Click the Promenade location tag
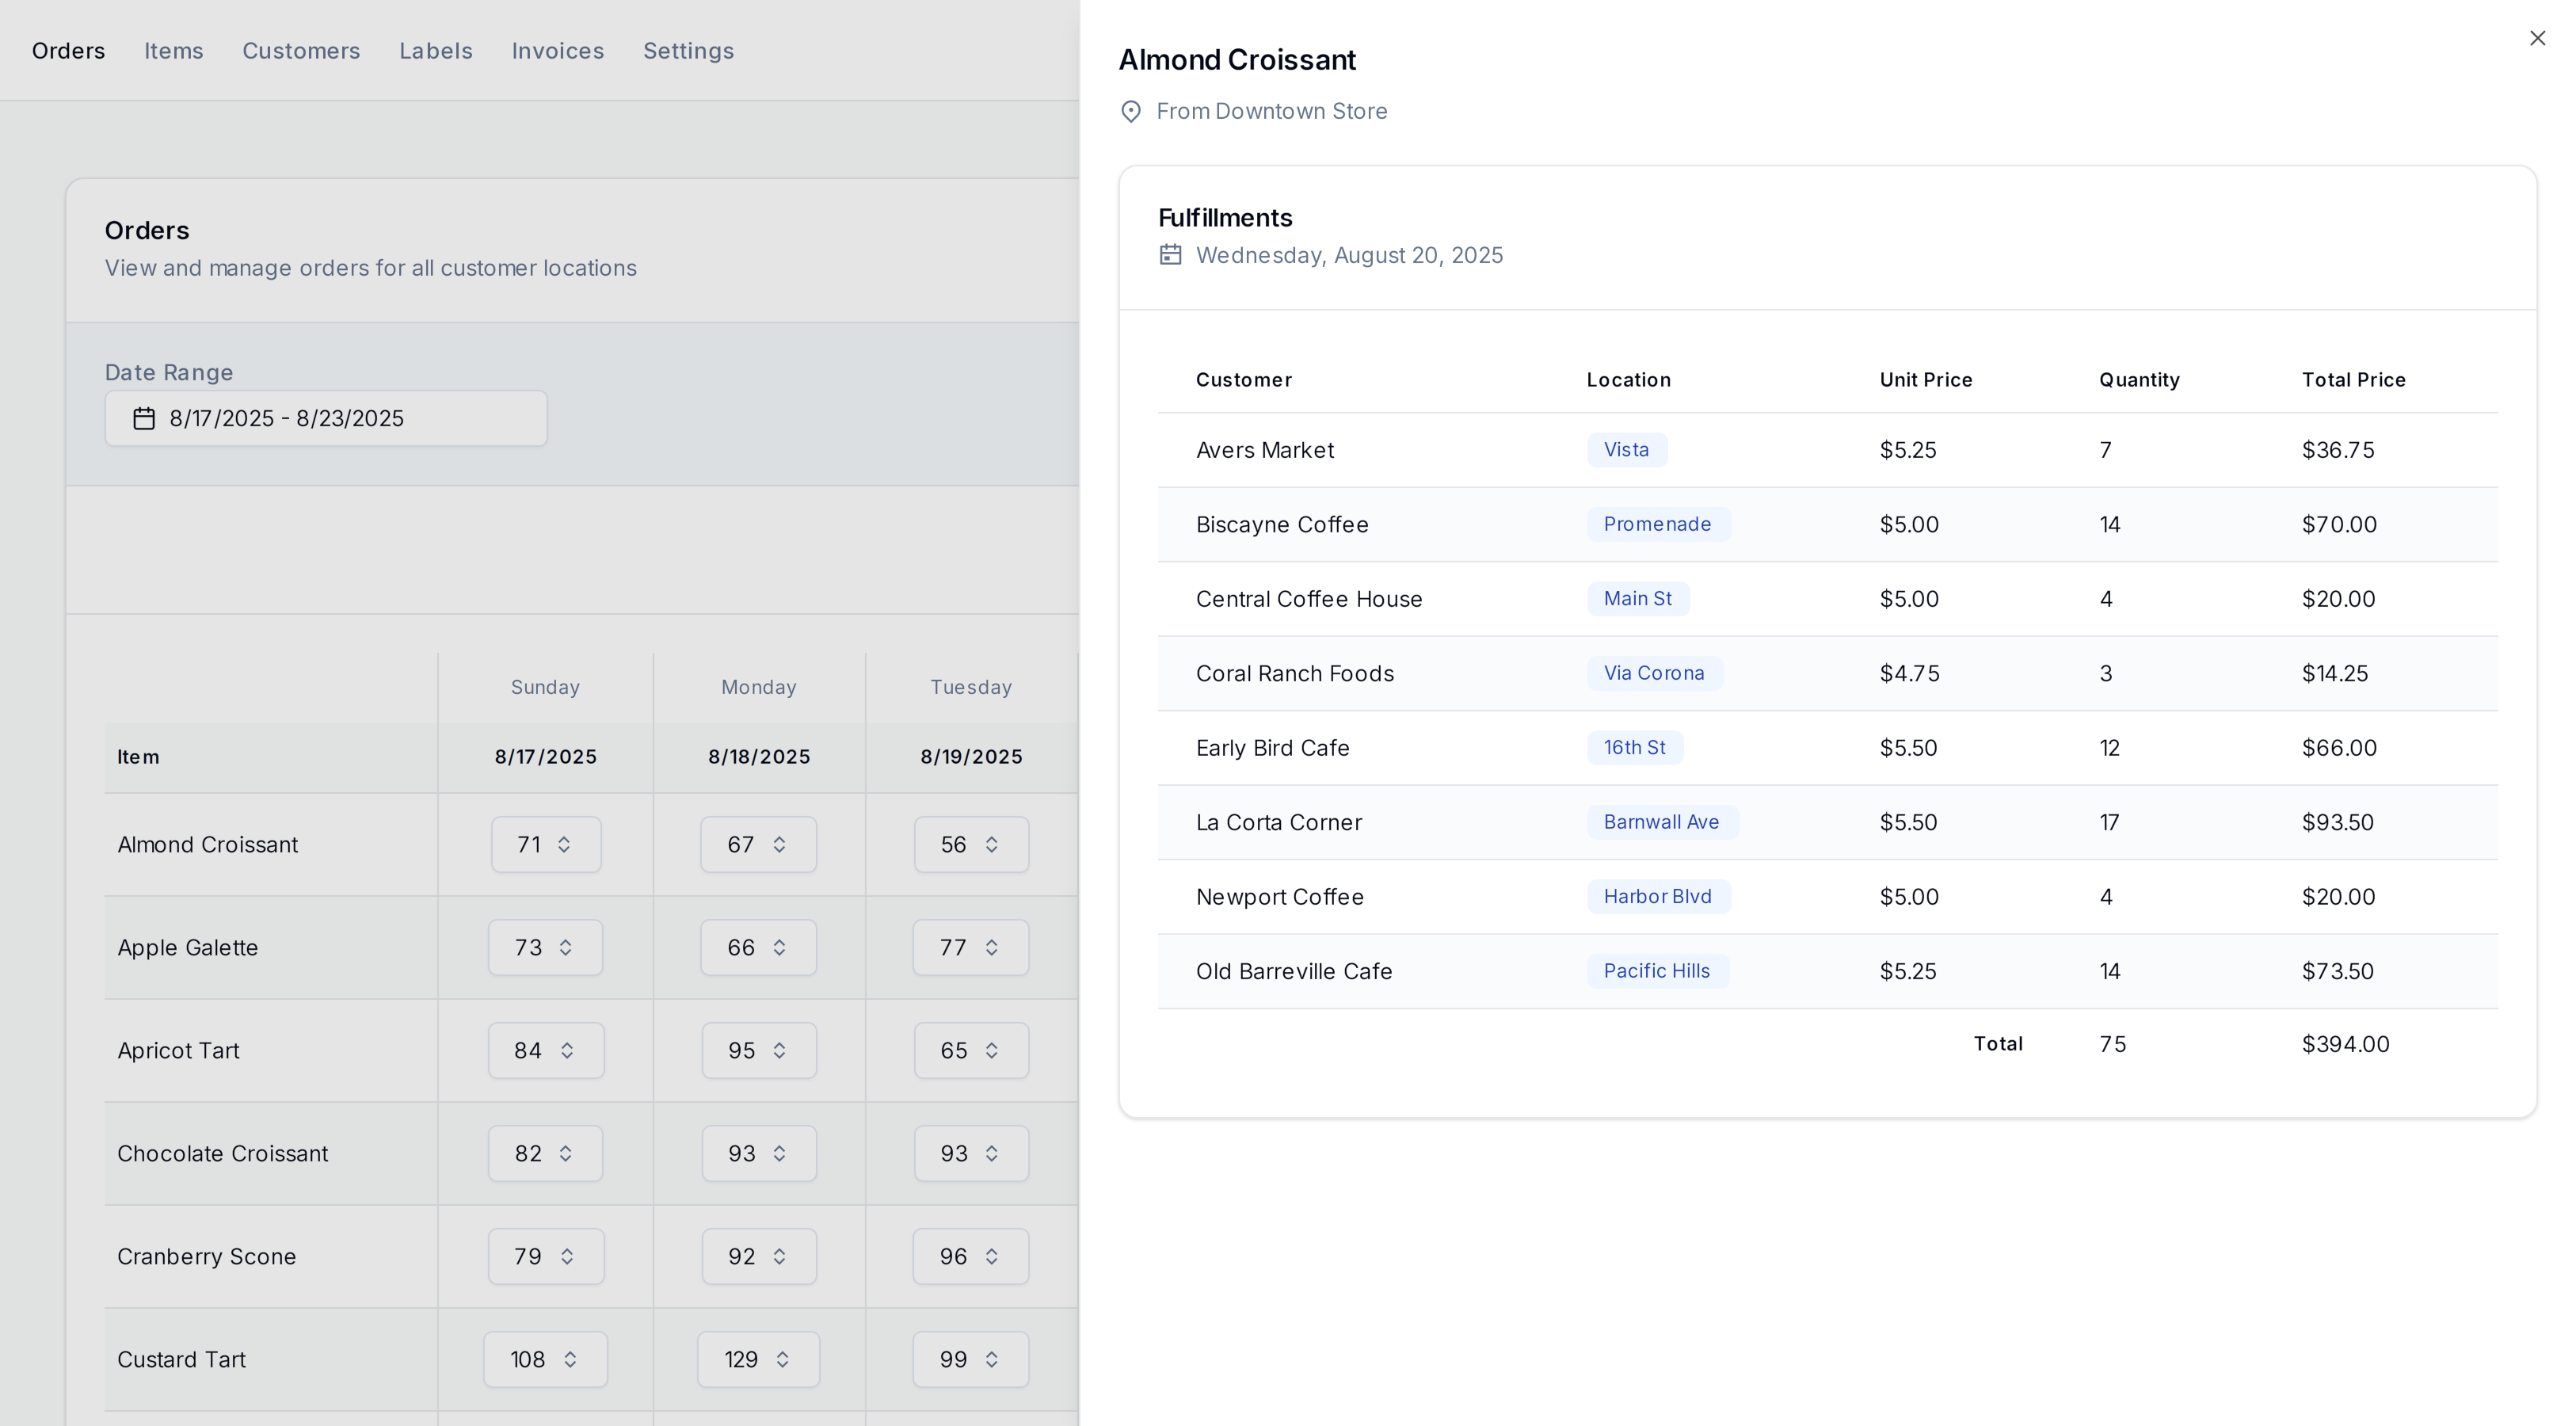The width and height of the screenshot is (2576, 1426). point(1658,524)
